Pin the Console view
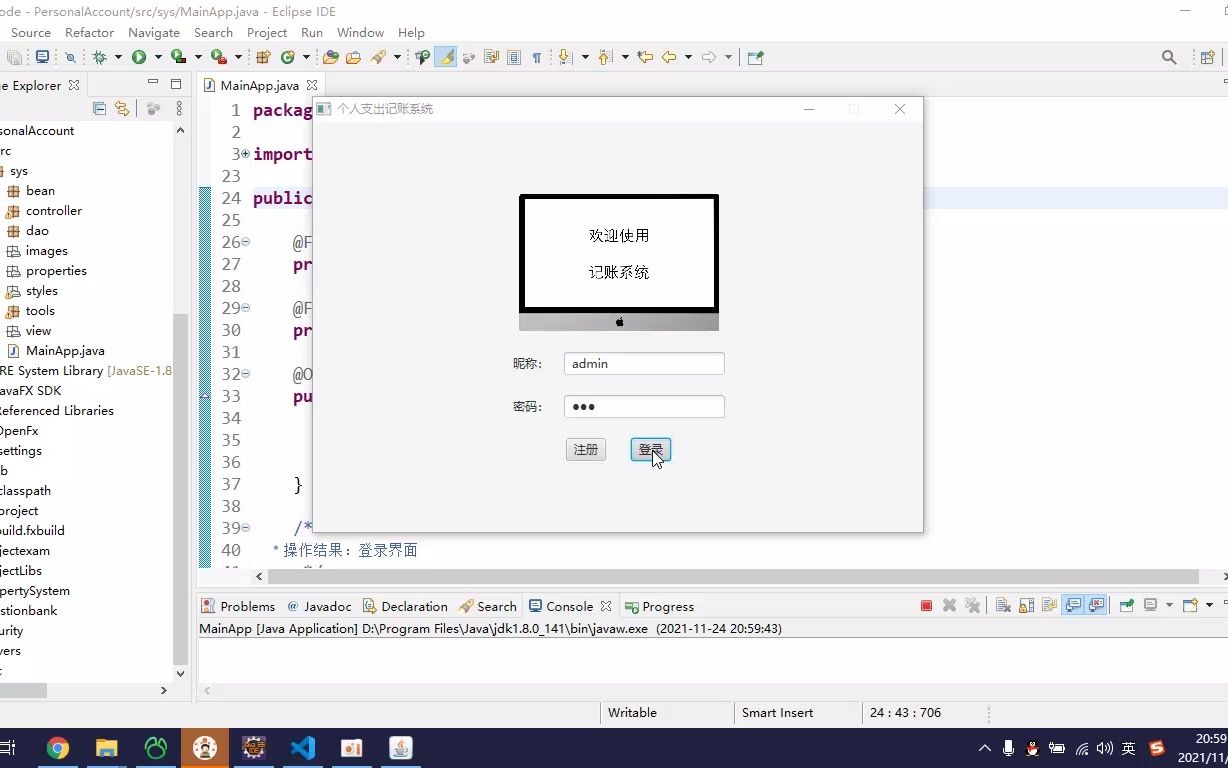The image size is (1228, 768). (1125, 605)
